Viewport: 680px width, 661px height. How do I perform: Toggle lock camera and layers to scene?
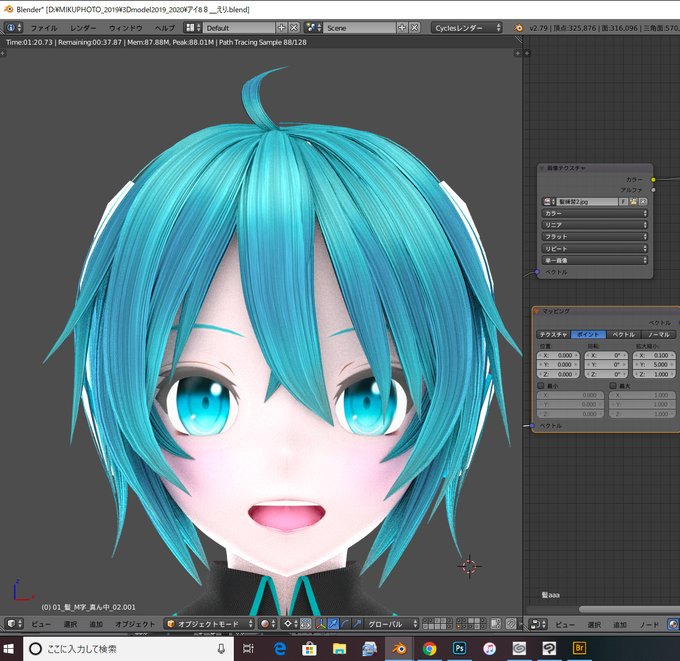[x=495, y=624]
